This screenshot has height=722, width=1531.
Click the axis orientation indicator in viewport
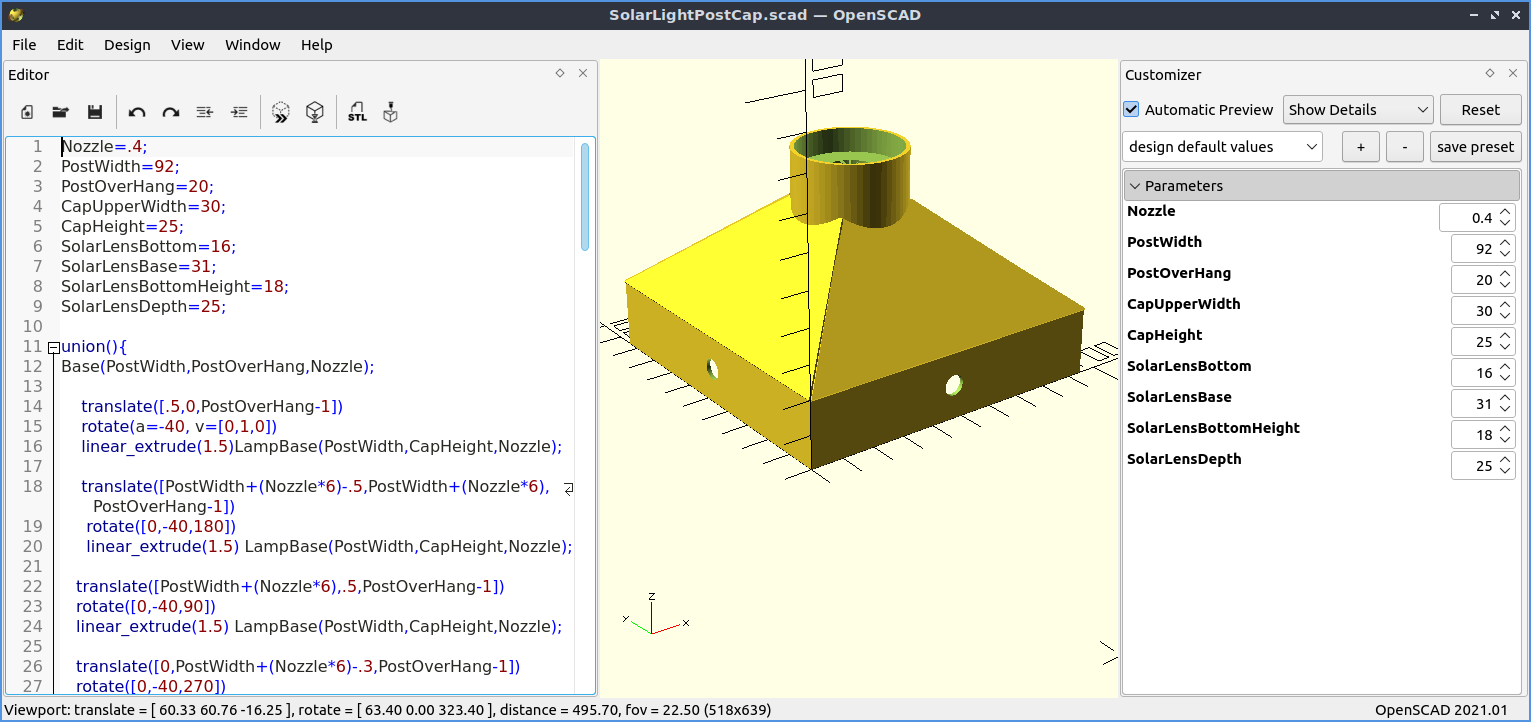point(654,615)
